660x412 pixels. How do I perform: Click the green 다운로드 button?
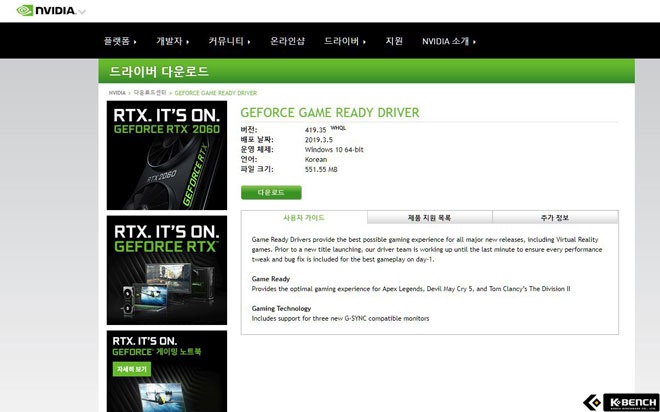pyautogui.click(x=271, y=192)
